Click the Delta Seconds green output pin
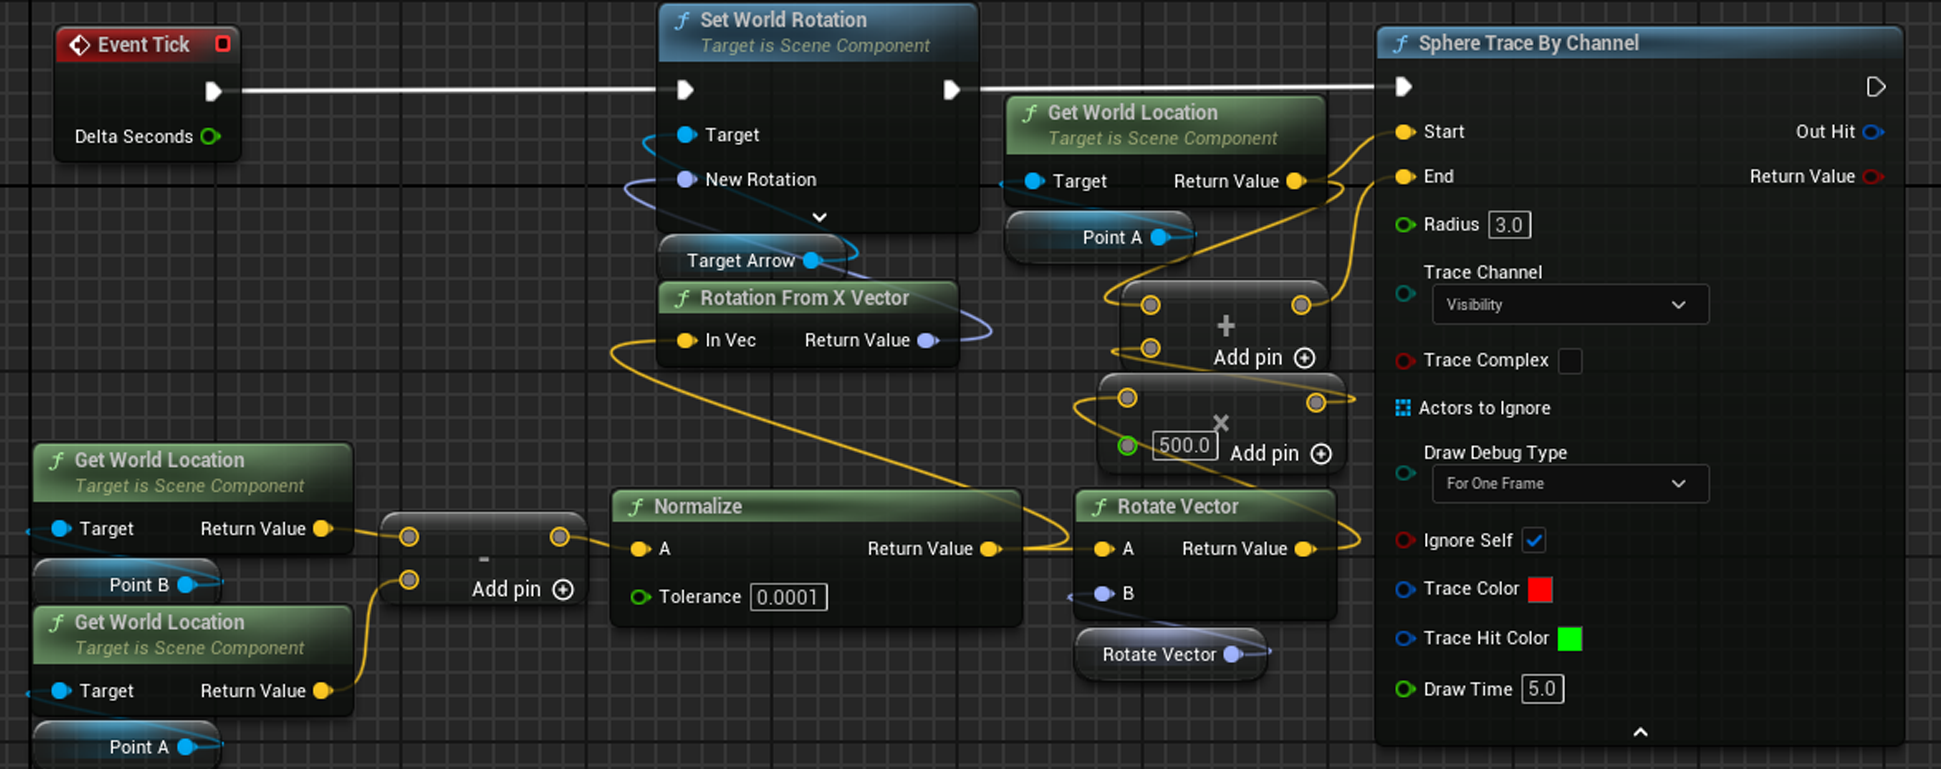The height and width of the screenshot is (769, 1941). click(x=210, y=136)
